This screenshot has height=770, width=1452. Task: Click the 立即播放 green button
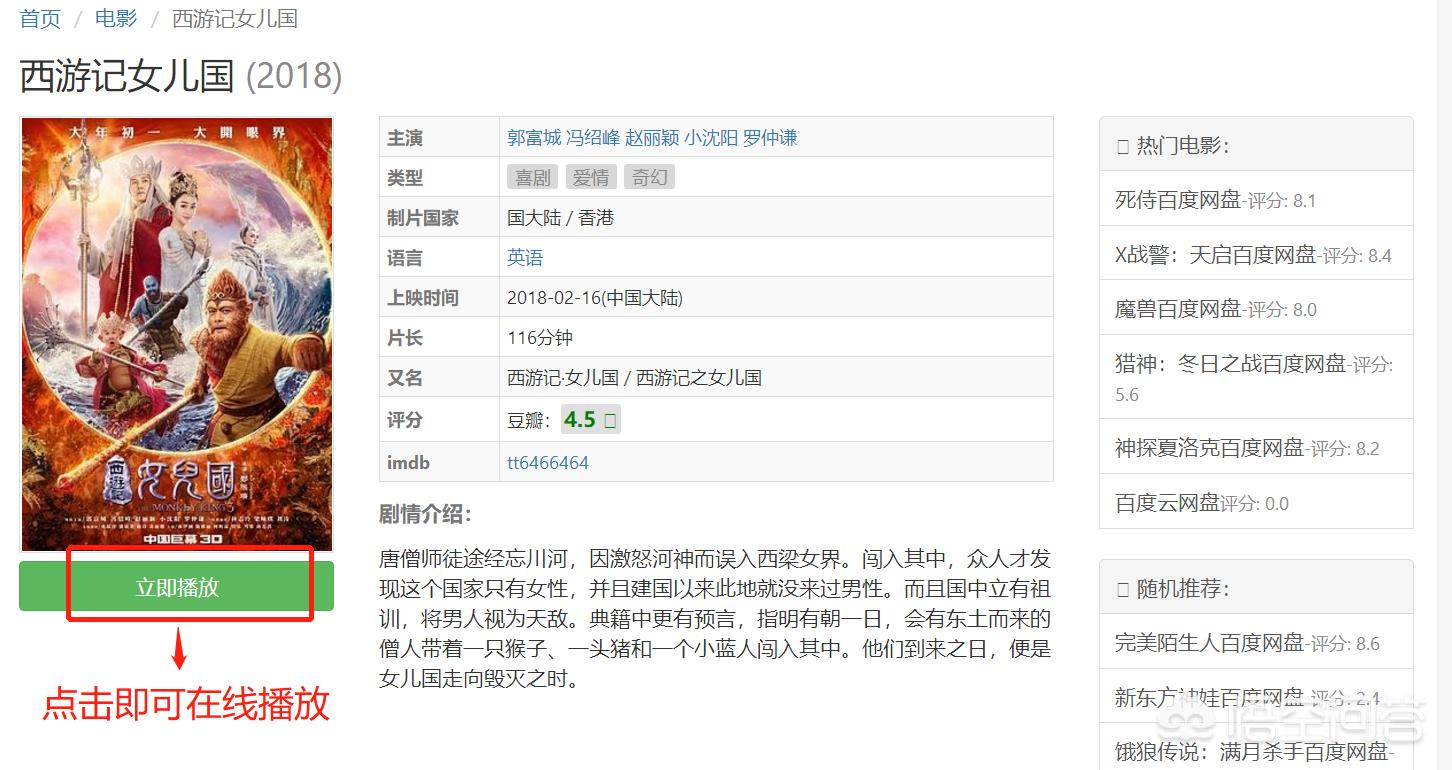176,587
